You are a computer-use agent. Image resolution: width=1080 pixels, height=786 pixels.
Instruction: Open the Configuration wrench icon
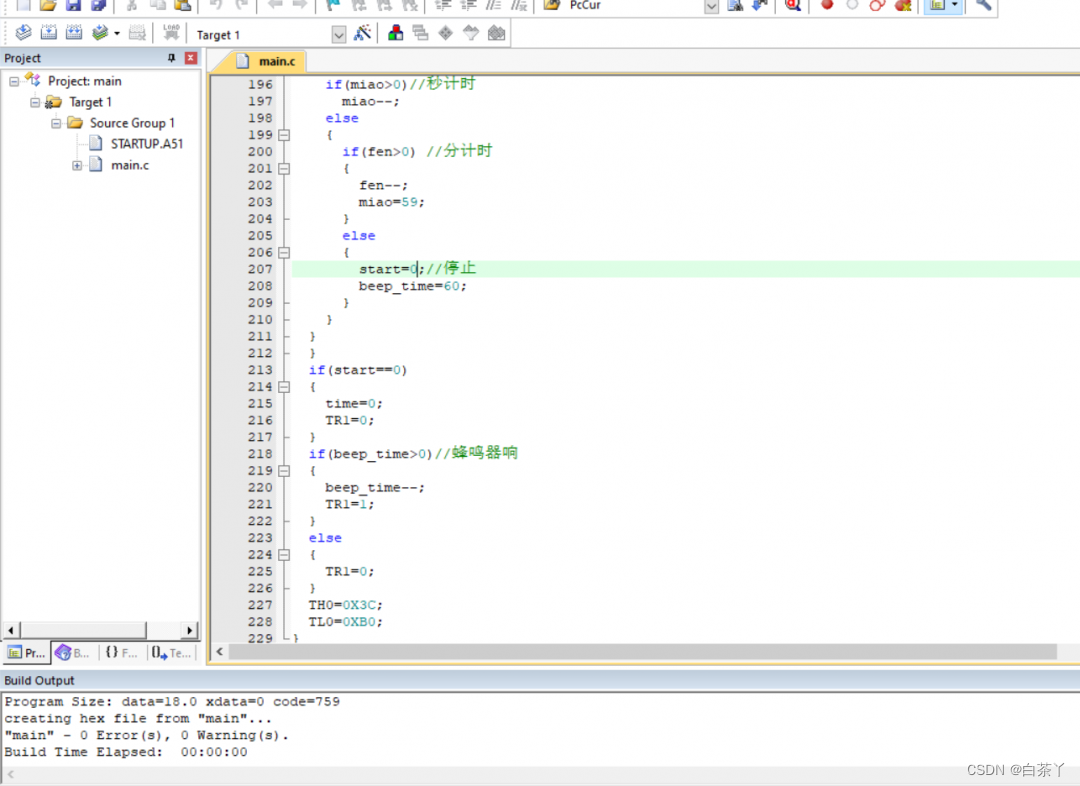[x=983, y=5]
